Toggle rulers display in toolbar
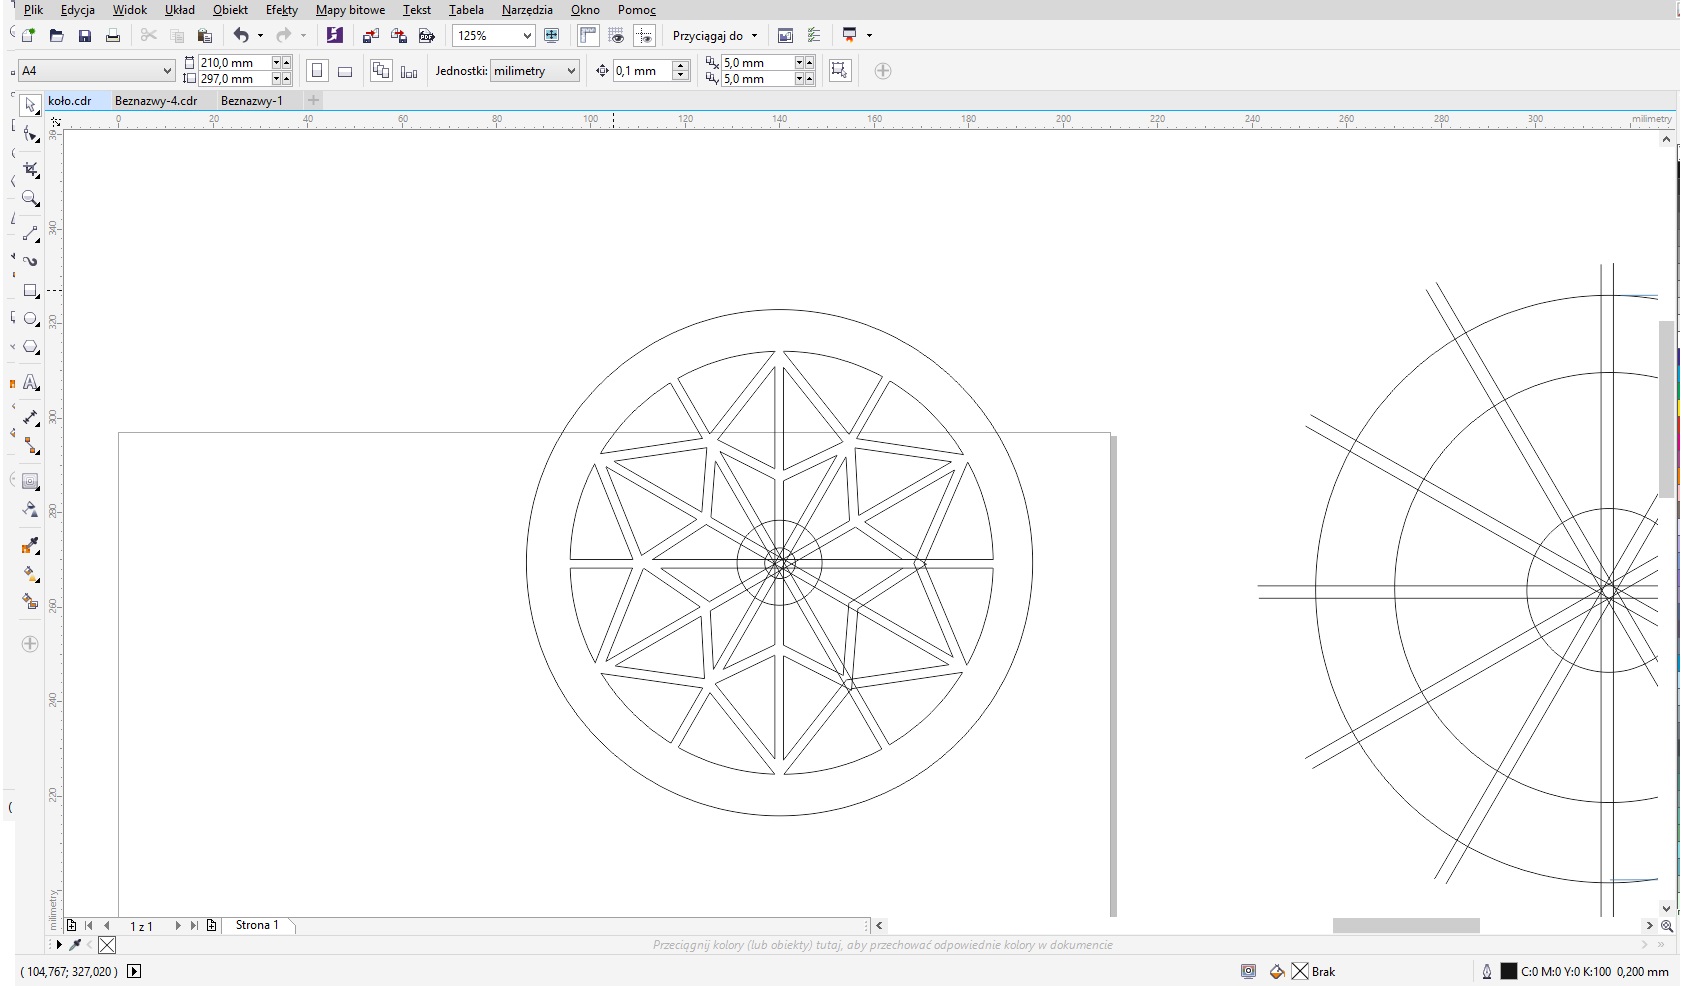1681x986 pixels. [588, 36]
